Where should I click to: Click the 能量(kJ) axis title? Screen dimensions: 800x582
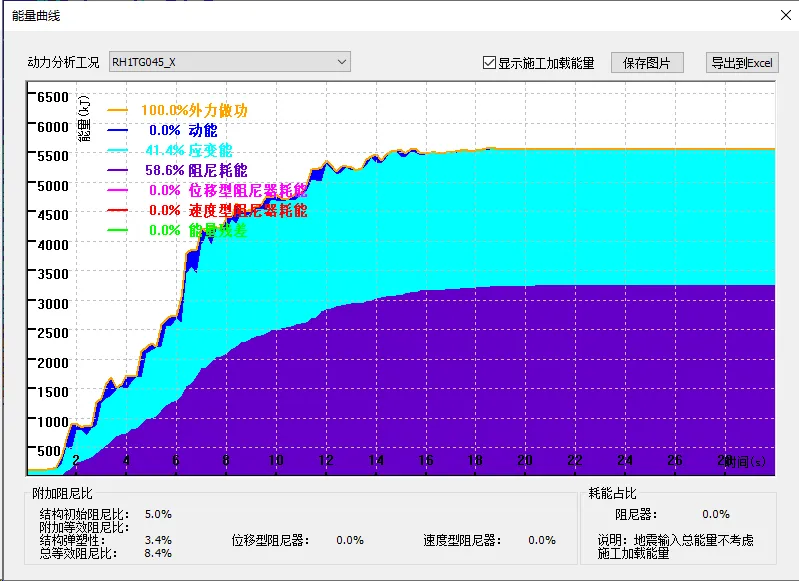pyautogui.click(x=84, y=118)
